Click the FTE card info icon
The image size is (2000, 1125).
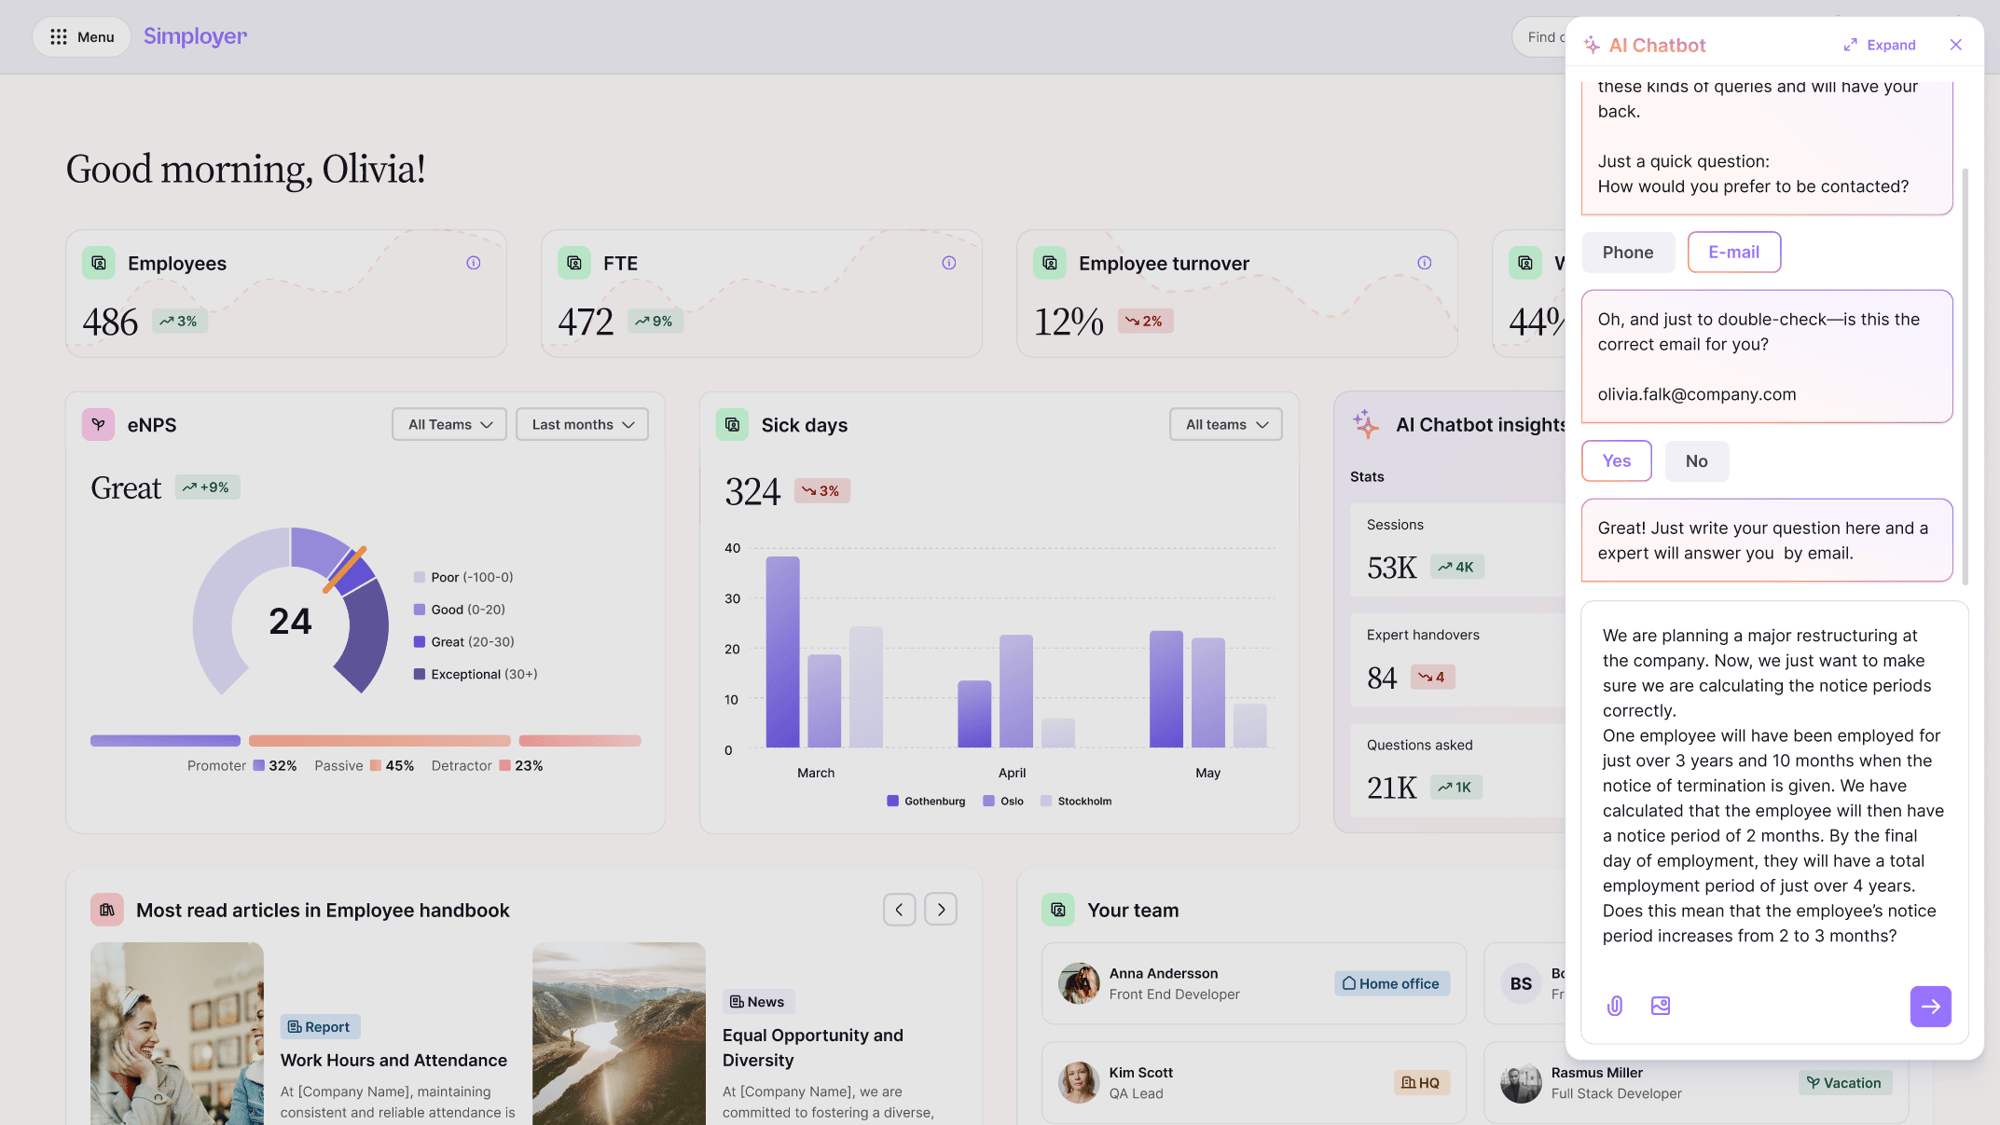(x=948, y=263)
